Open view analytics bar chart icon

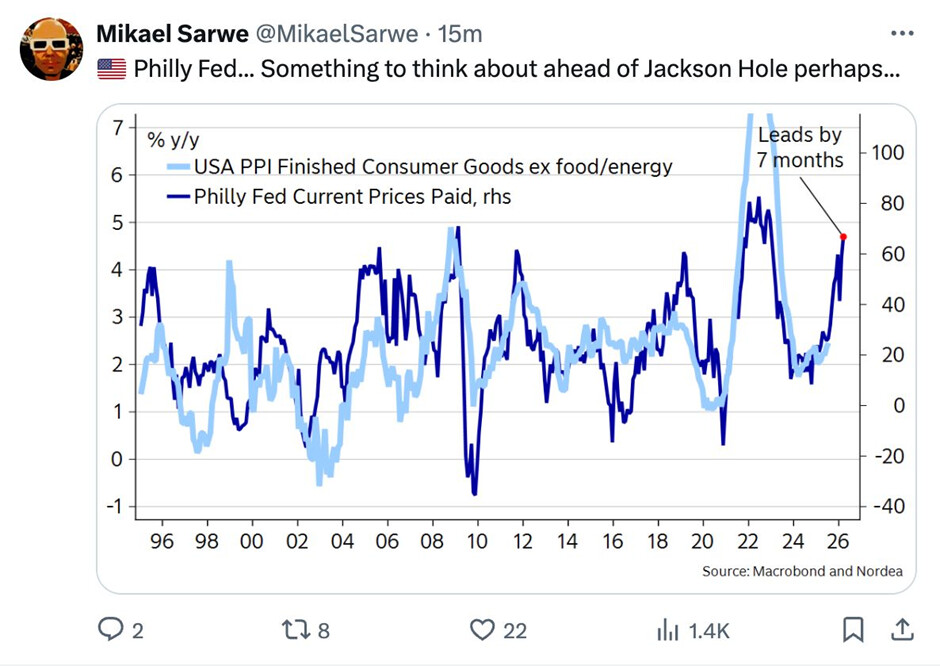point(667,630)
